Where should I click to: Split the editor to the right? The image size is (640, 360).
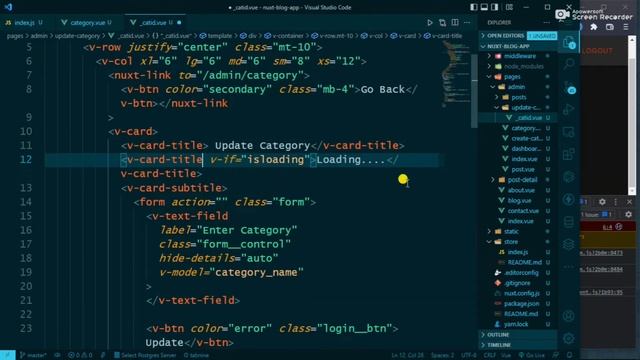455,23
